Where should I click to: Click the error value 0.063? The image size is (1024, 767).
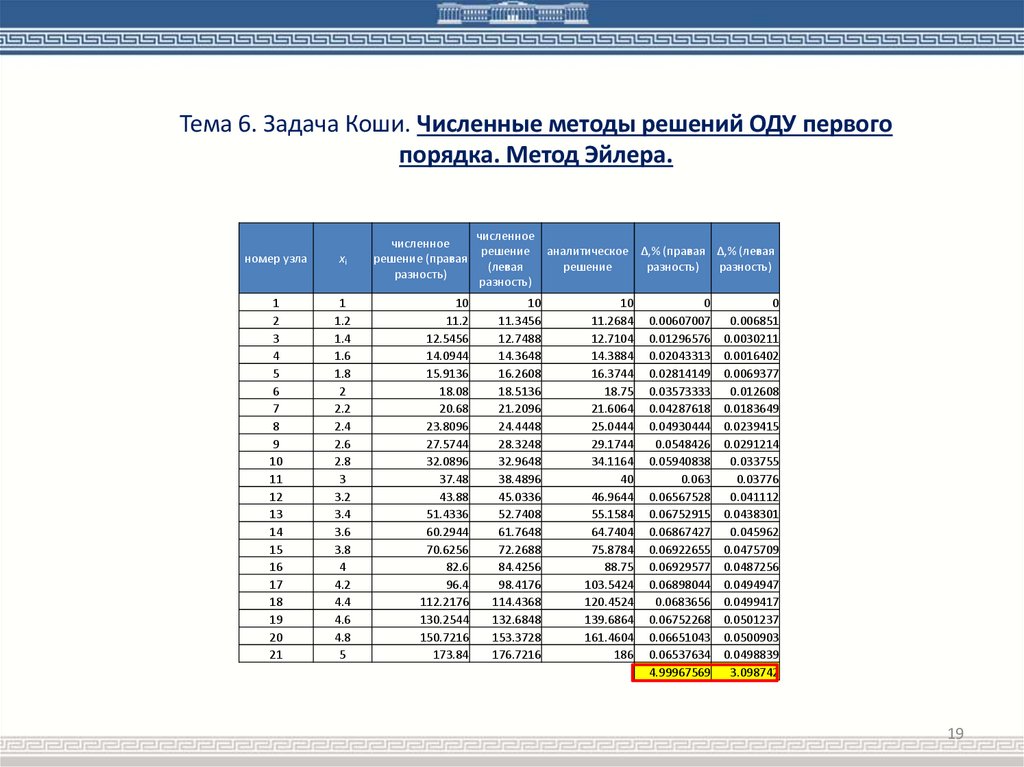pyautogui.click(x=673, y=479)
